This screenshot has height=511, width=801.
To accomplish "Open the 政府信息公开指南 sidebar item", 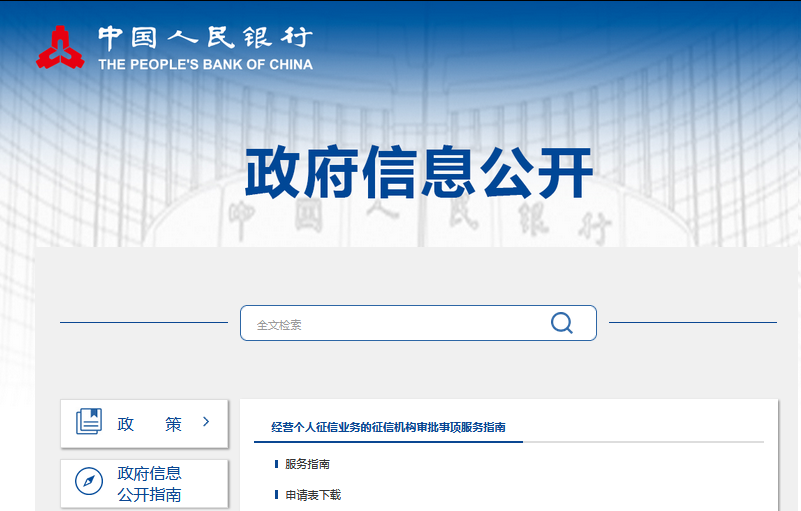I will pyautogui.click(x=149, y=484).
